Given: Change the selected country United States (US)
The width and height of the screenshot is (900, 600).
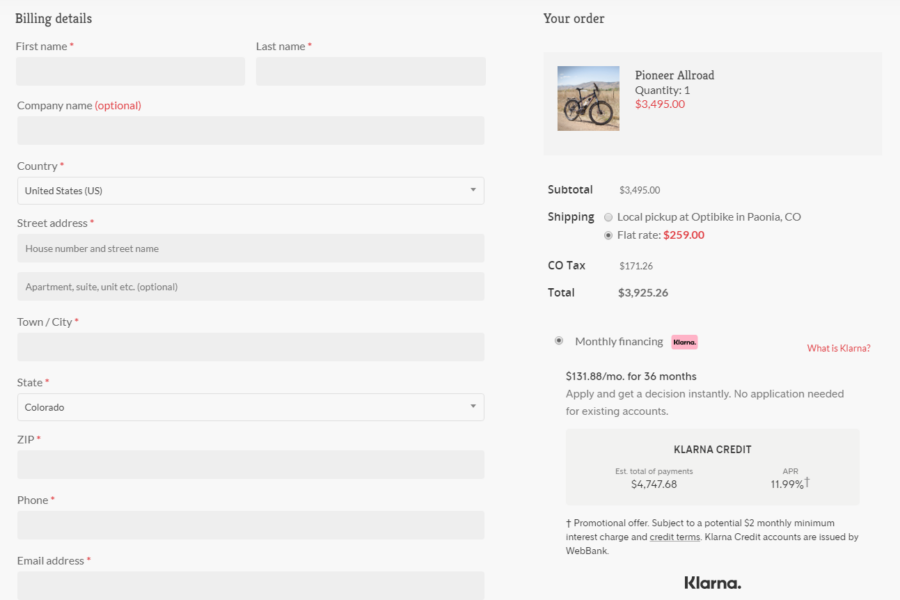Looking at the screenshot, I should (x=250, y=190).
